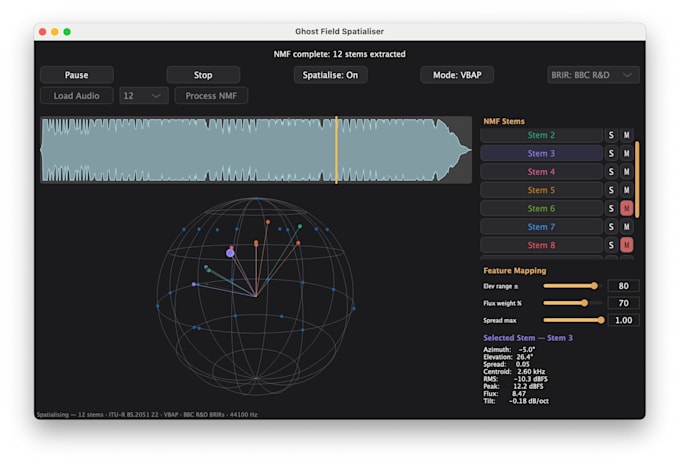Mute Stem 4

point(626,172)
